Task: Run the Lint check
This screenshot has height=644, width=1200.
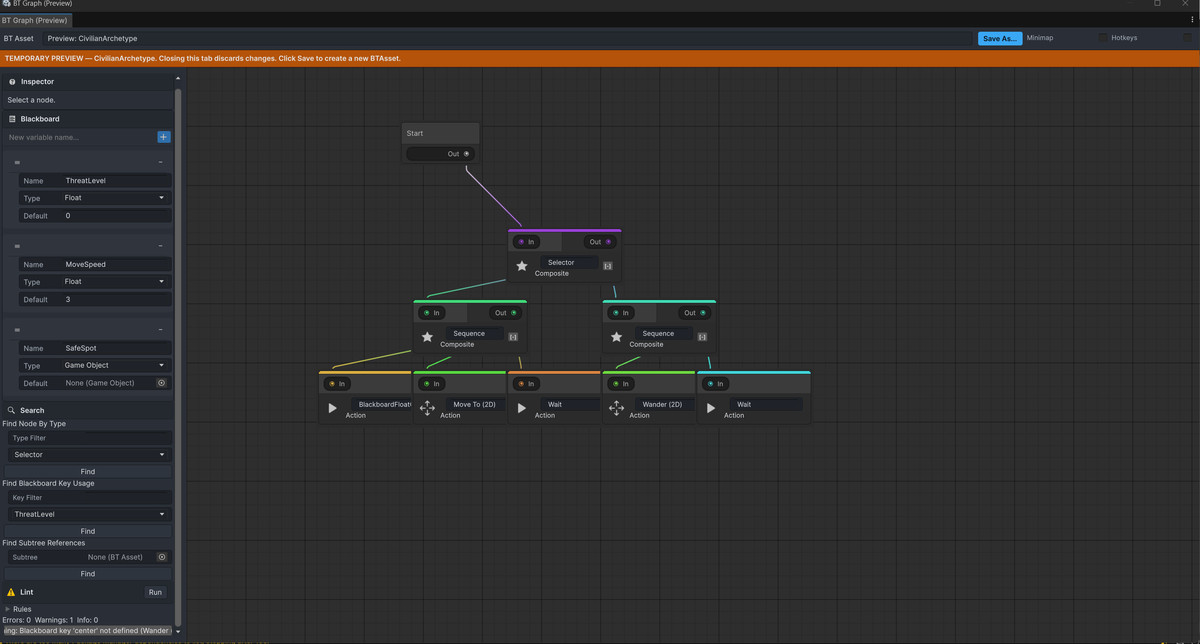Action: pyautogui.click(x=155, y=592)
